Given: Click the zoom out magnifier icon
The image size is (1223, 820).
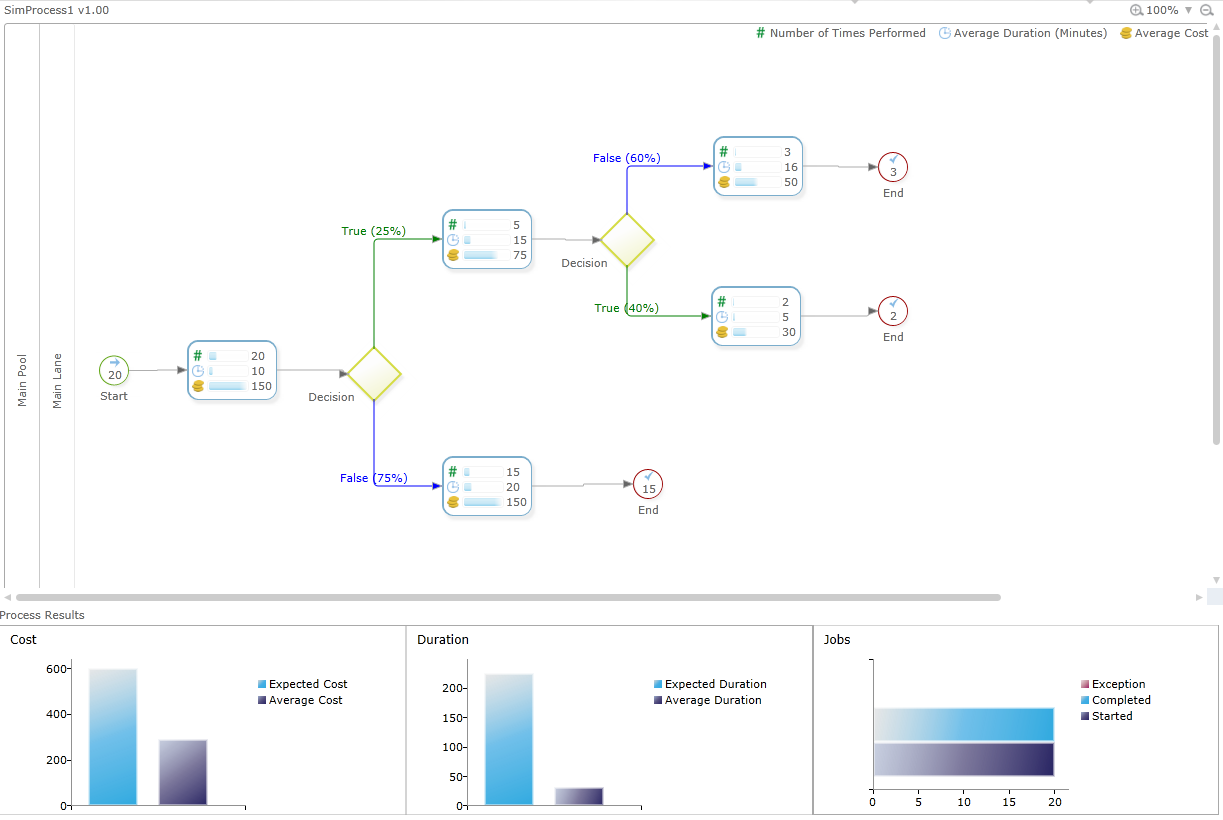Looking at the screenshot, I should point(1207,10).
